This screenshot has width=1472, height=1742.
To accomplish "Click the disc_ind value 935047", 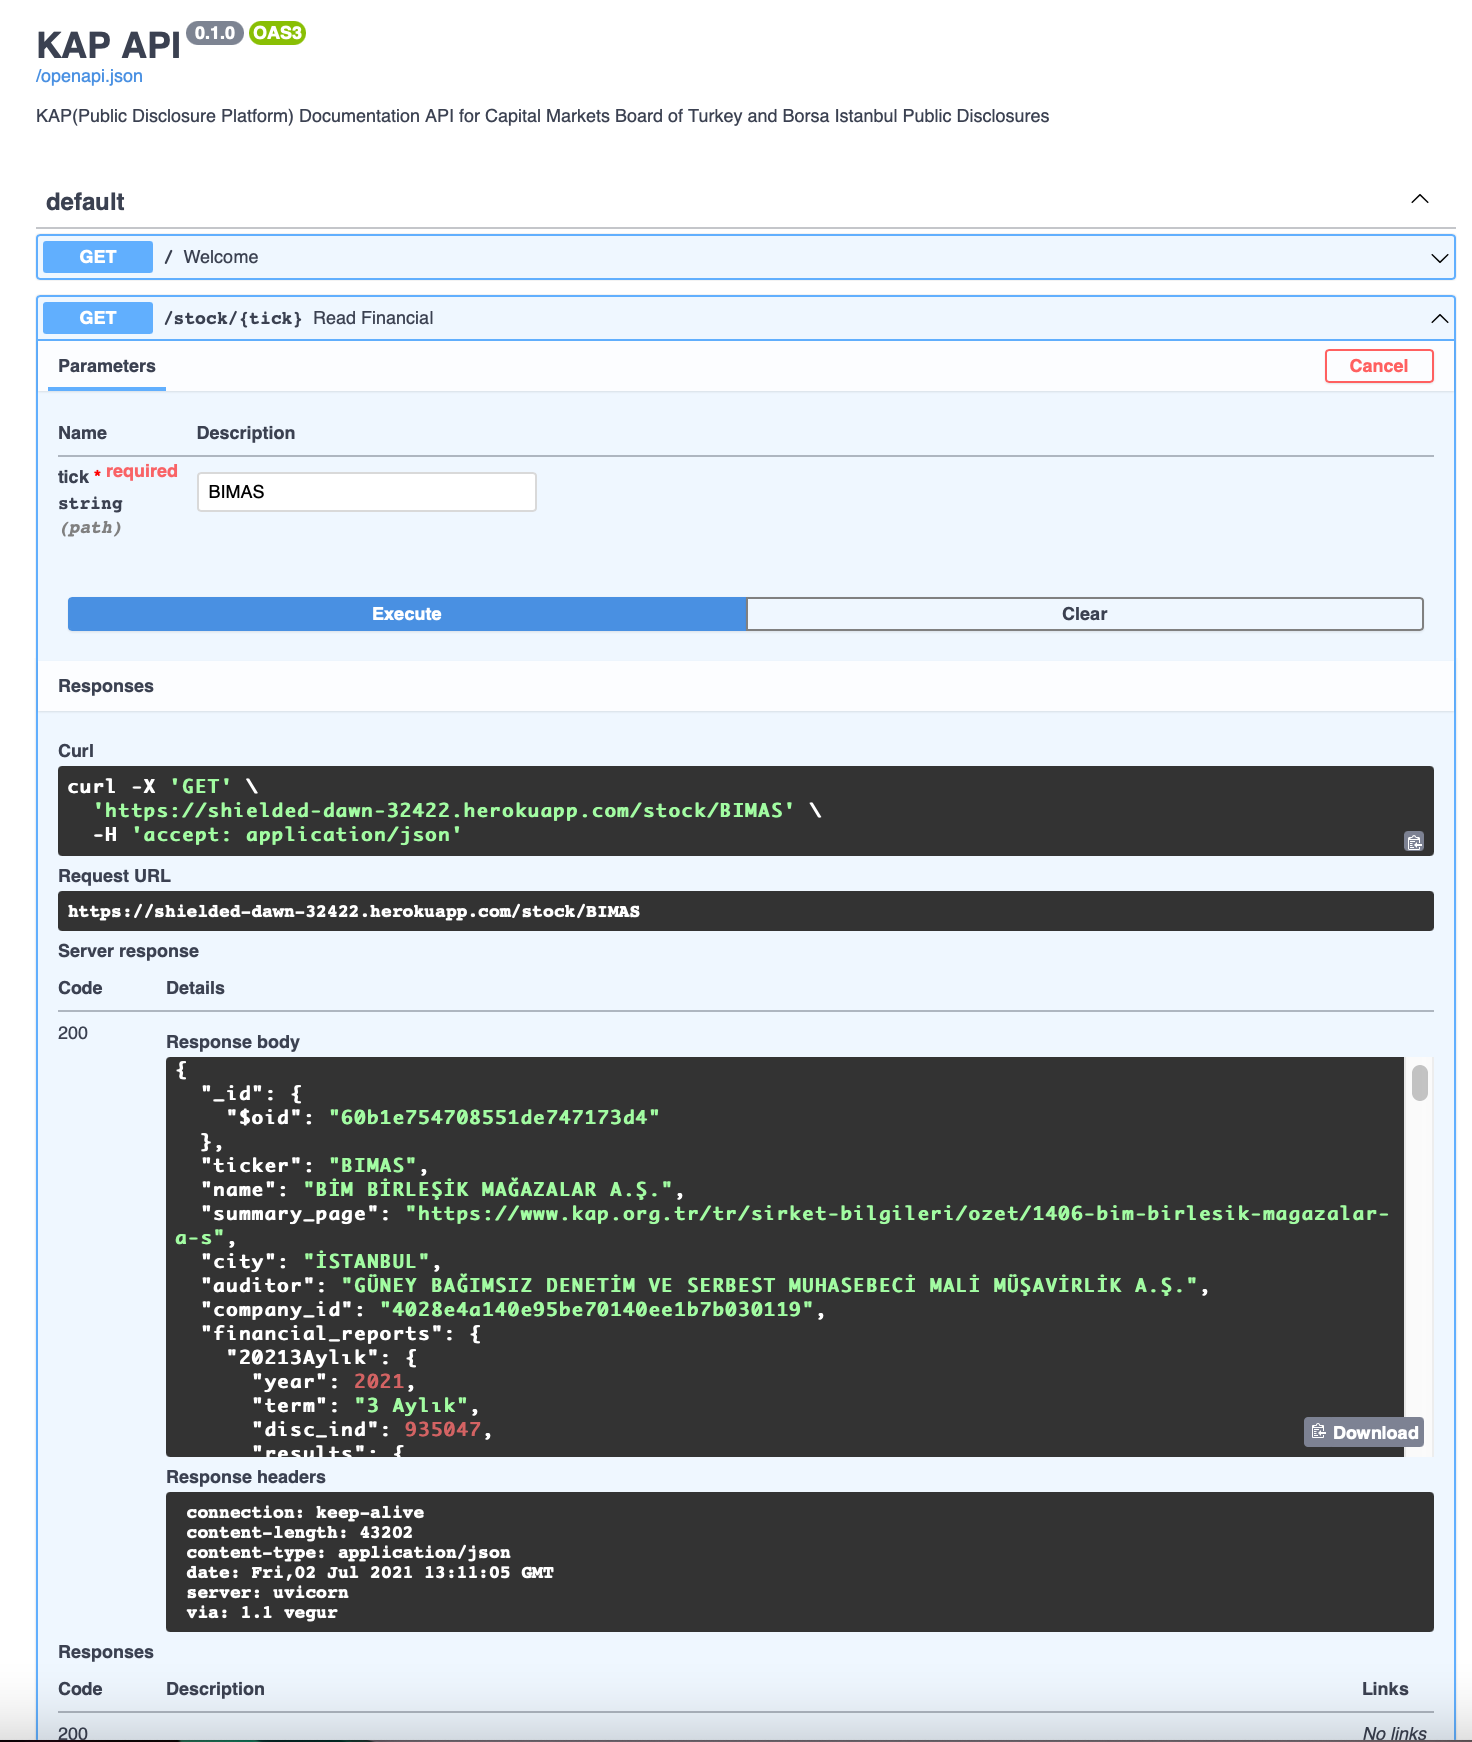I will point(443,1429).
